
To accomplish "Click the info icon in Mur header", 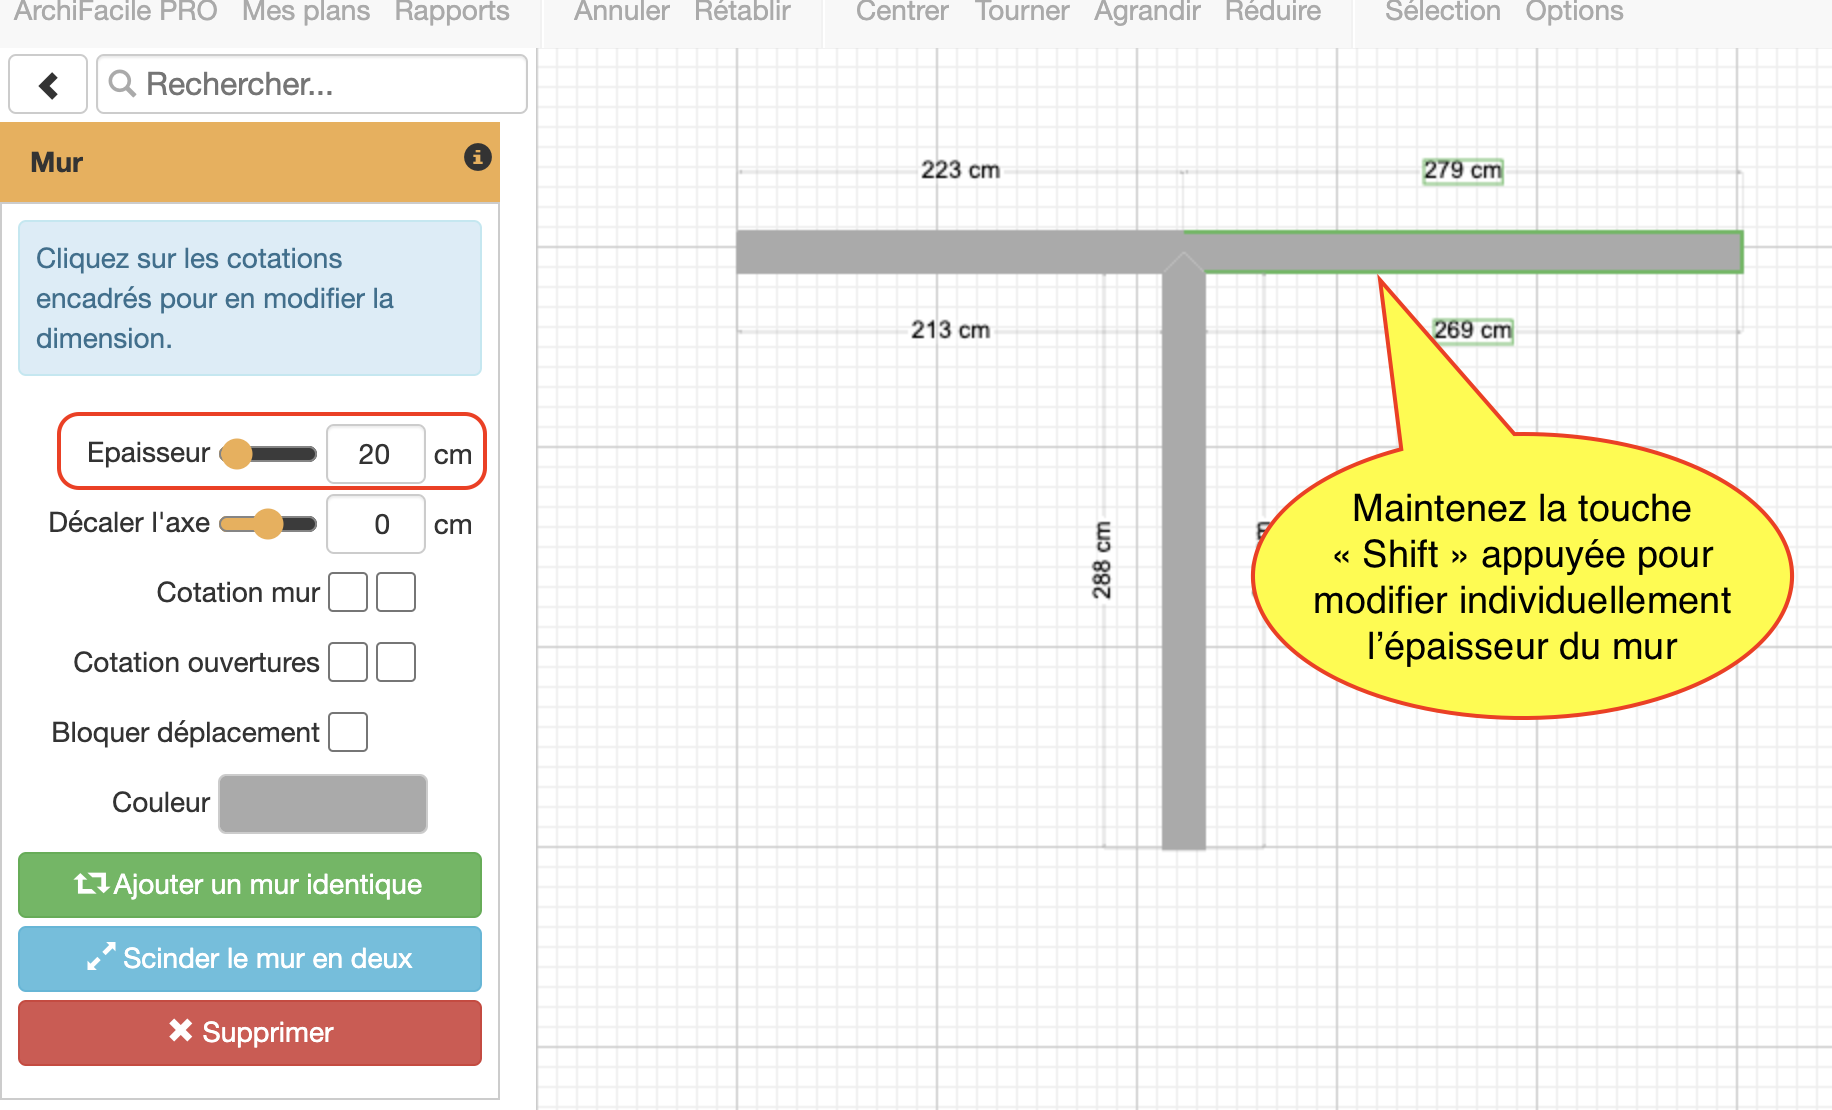I will [477, 157].
